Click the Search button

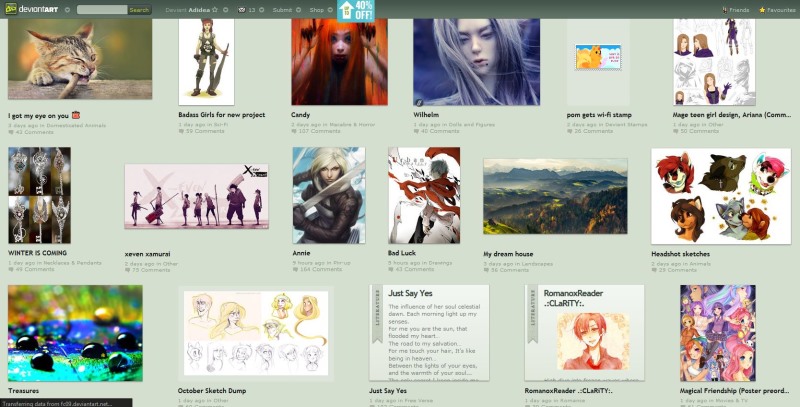point(139,9)
